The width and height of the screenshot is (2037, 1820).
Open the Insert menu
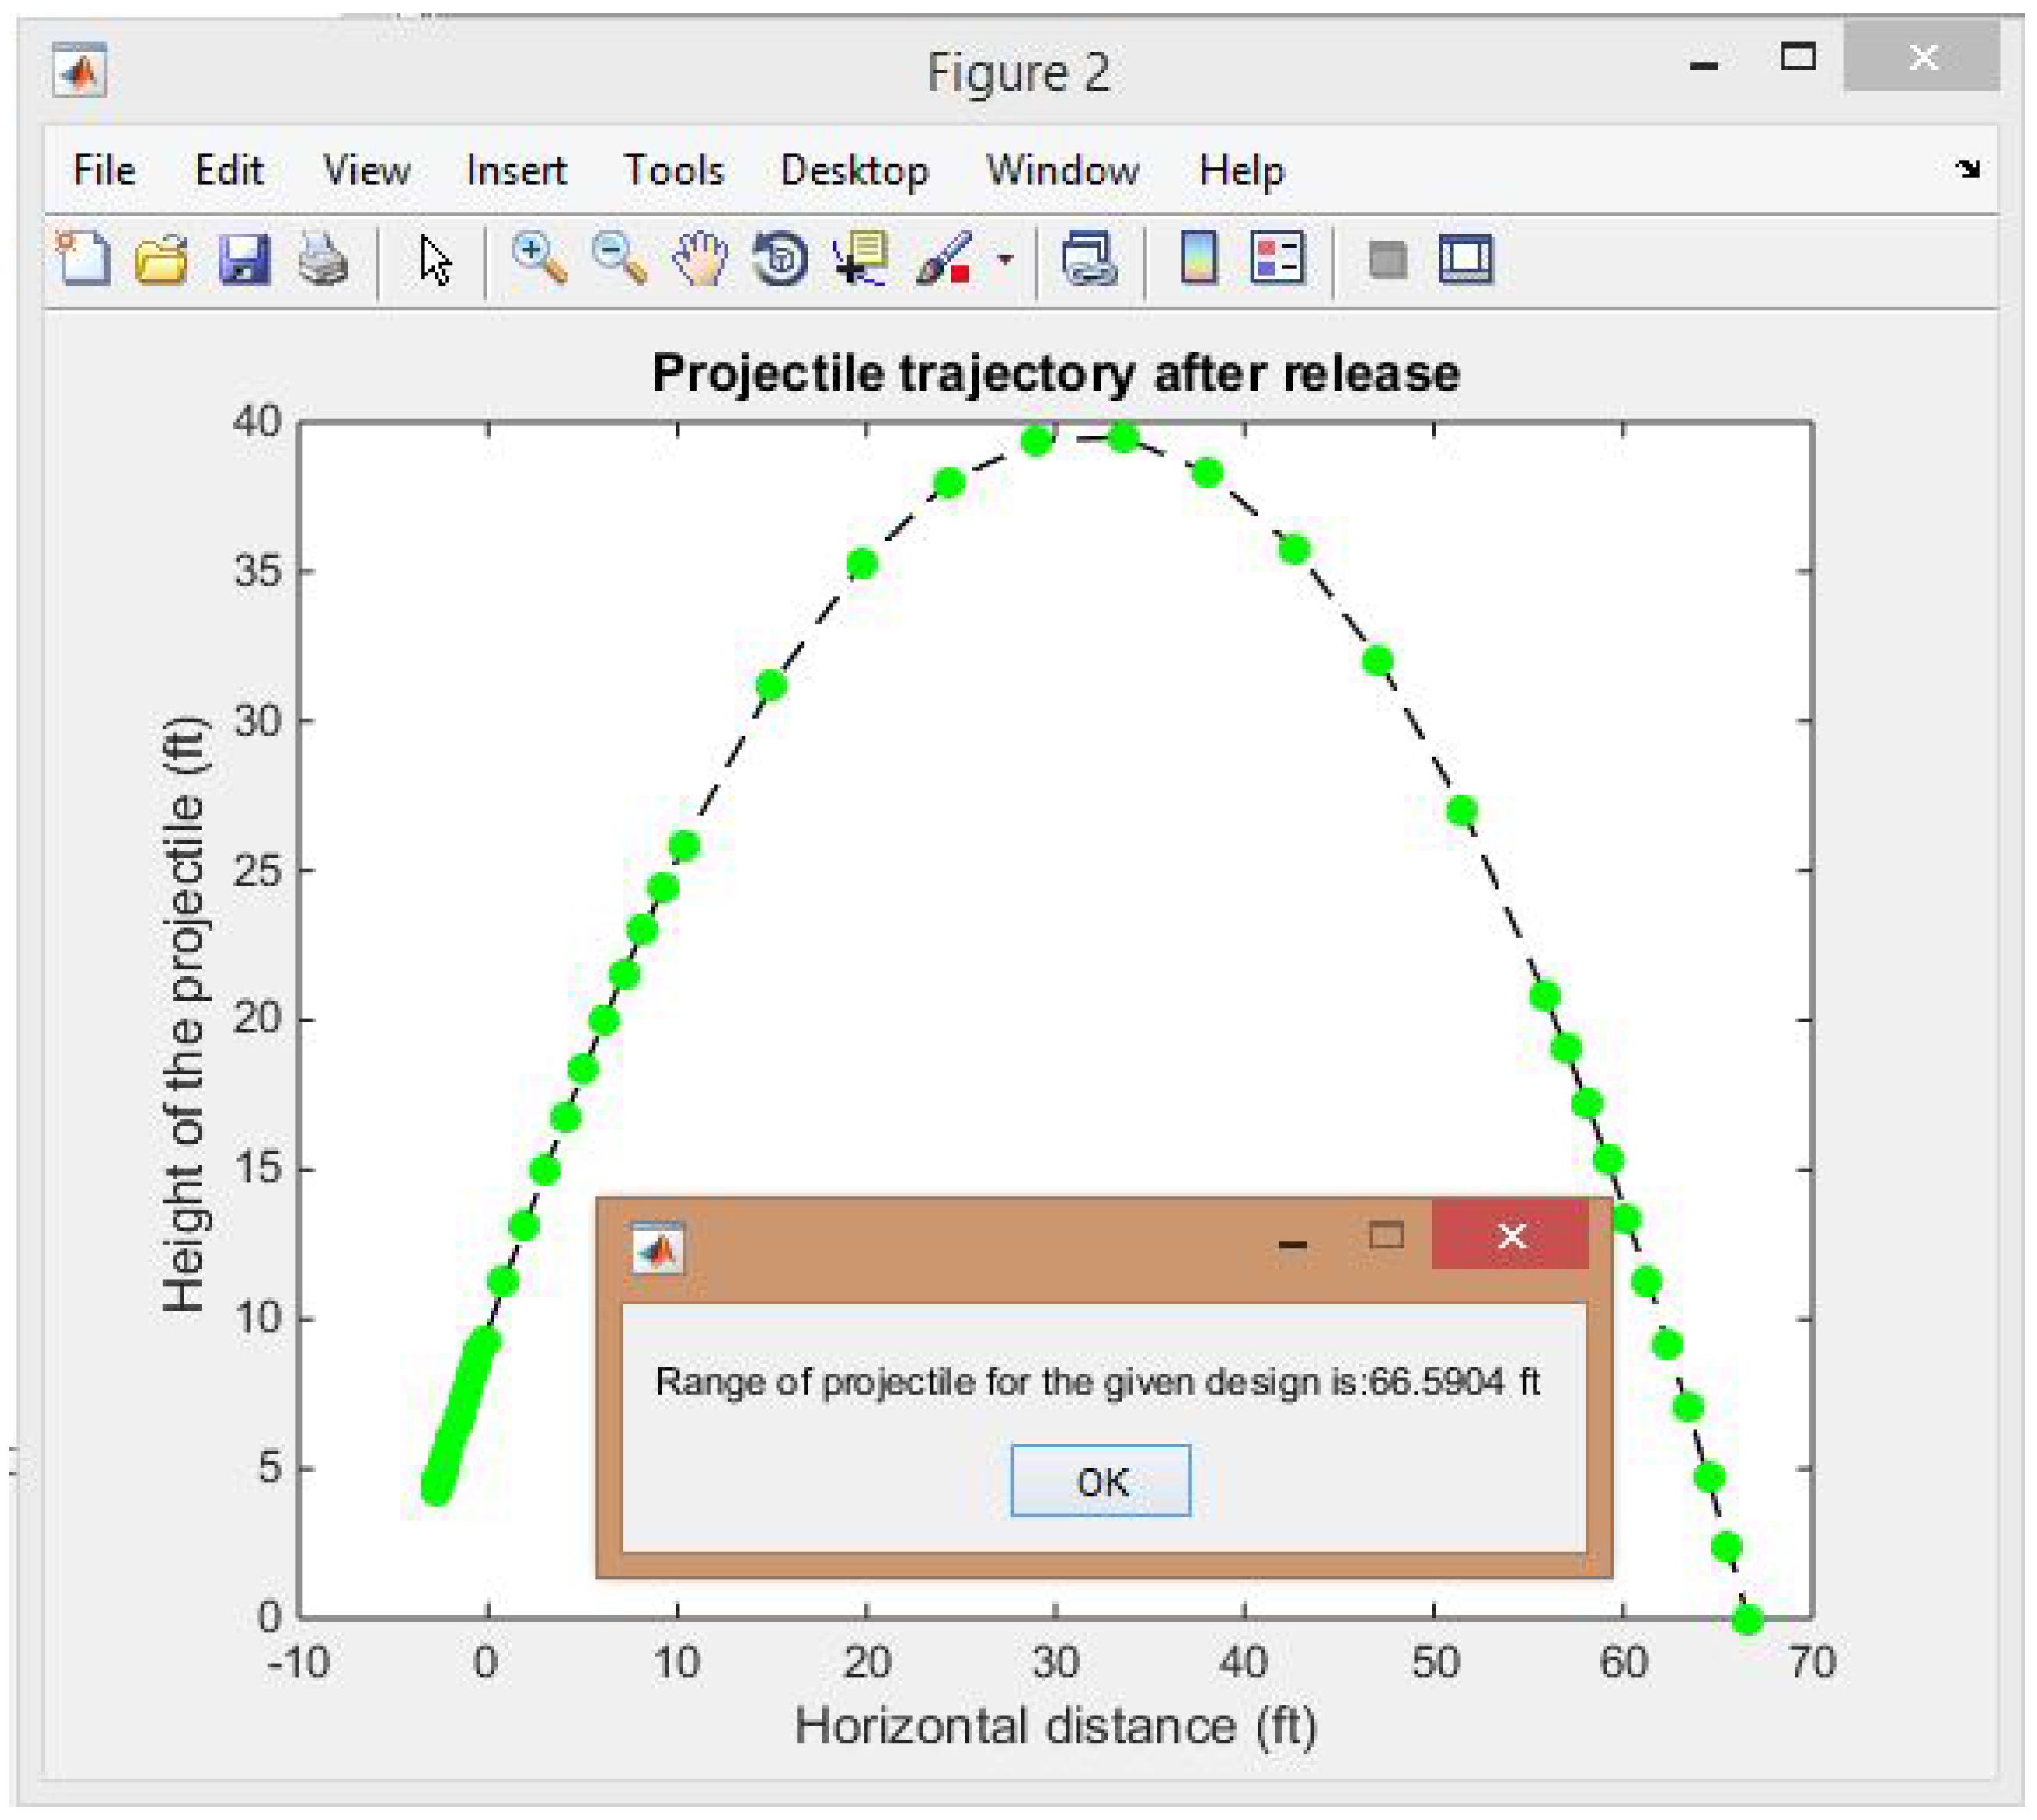[516, 171]
